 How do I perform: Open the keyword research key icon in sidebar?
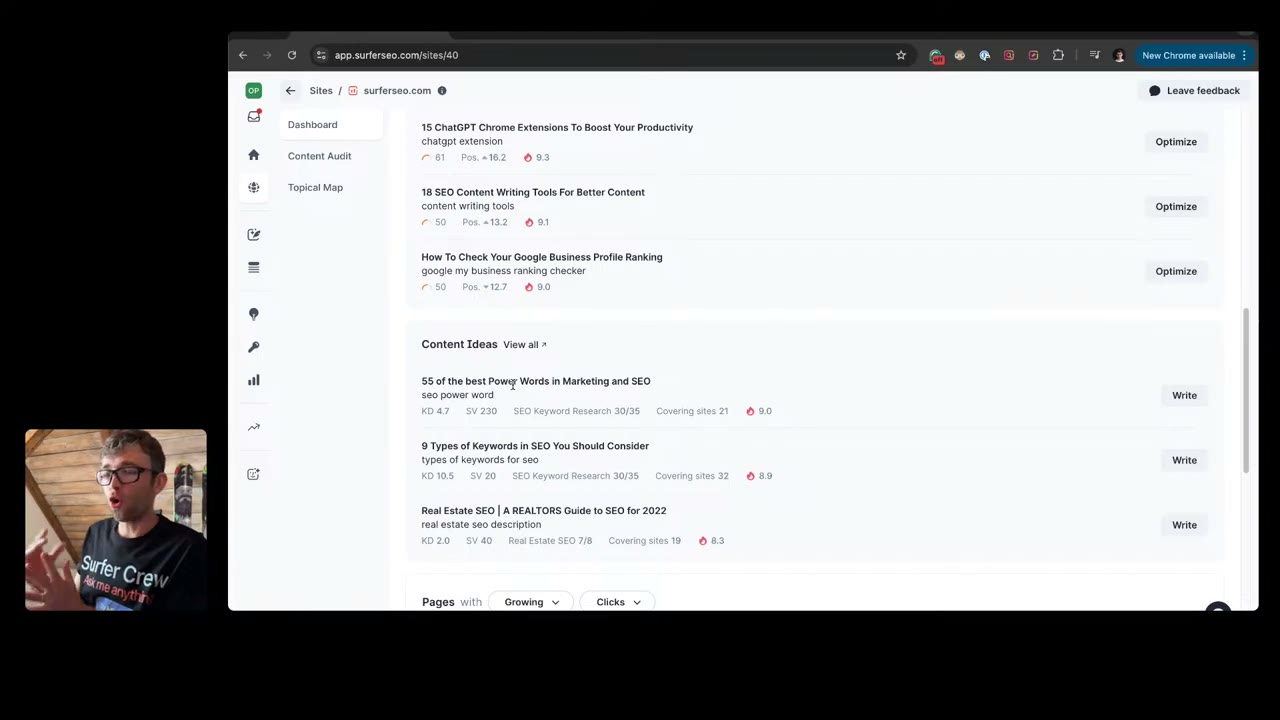coord(254,347)
